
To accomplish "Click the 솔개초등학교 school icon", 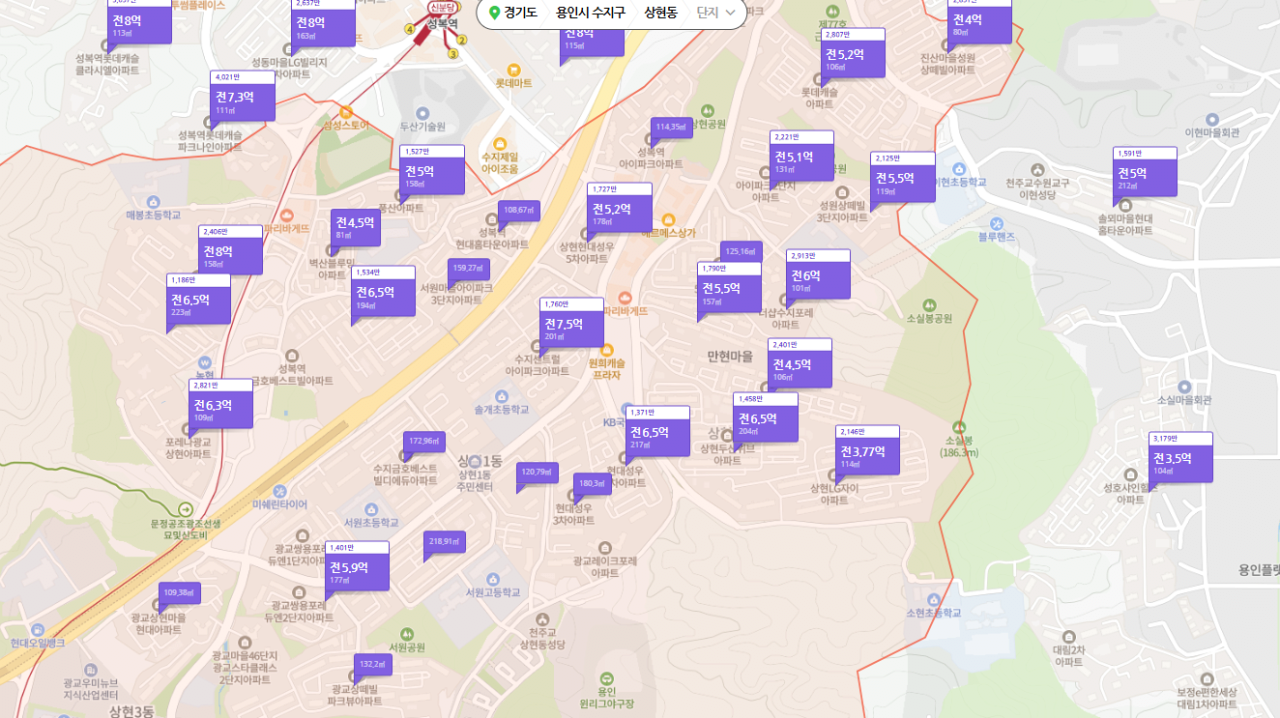I will (x=500, y=395).
